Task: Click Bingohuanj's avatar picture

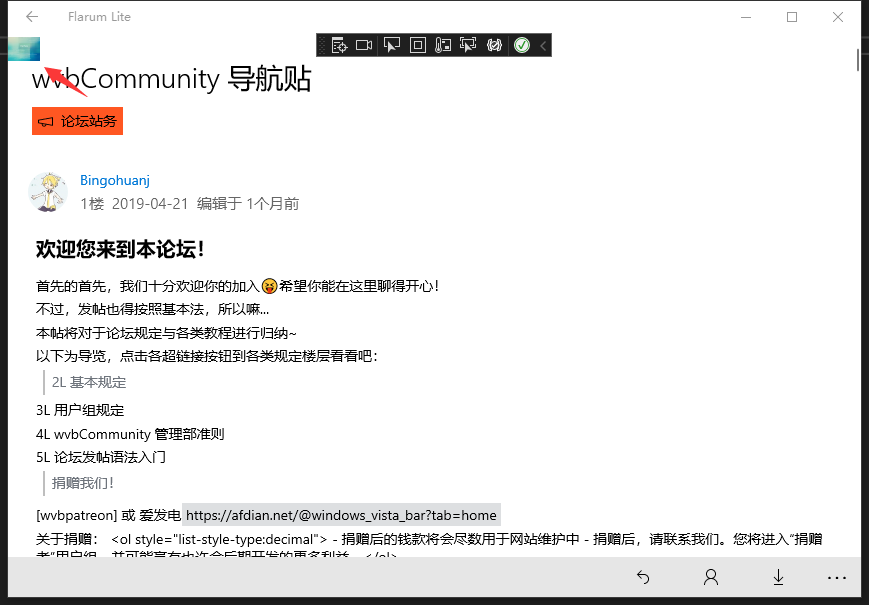Action: [48, 192]
